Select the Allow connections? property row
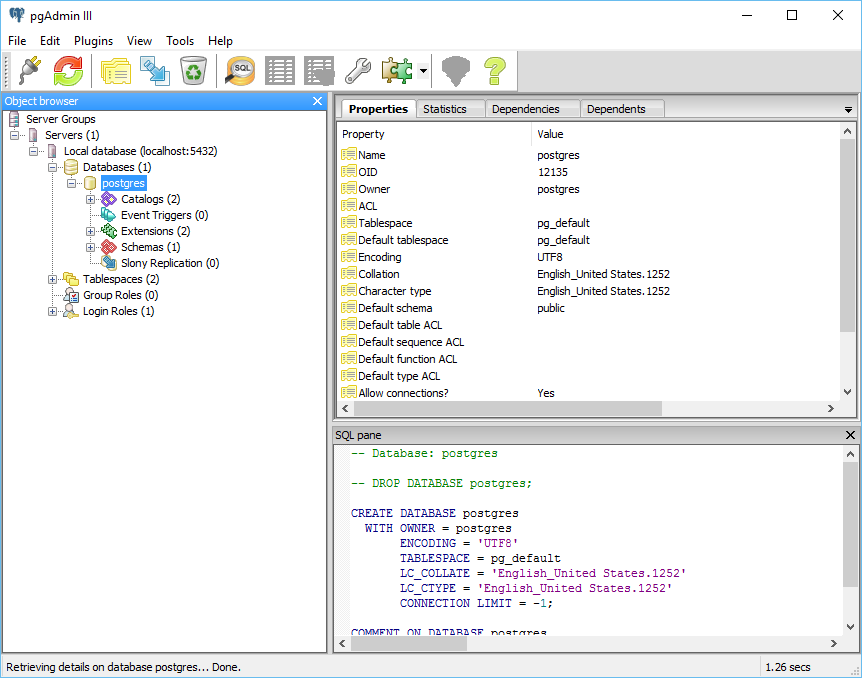 click(x=588, y=393)
